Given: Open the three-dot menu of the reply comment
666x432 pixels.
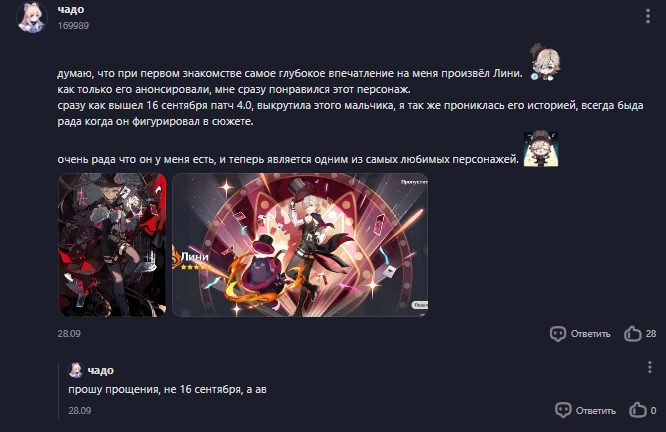Looking at the screenshot, I should [649, 367].
